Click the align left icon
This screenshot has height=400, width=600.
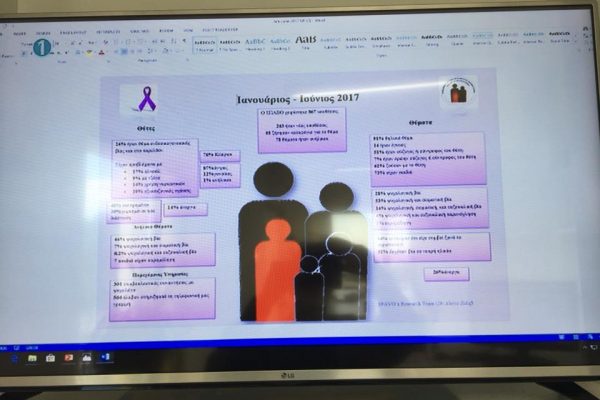117,53
